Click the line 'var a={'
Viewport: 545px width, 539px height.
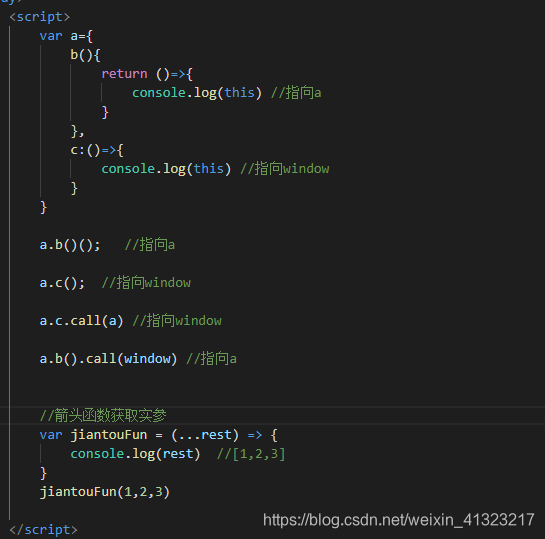pyautogui.click(x=66, y=36)
